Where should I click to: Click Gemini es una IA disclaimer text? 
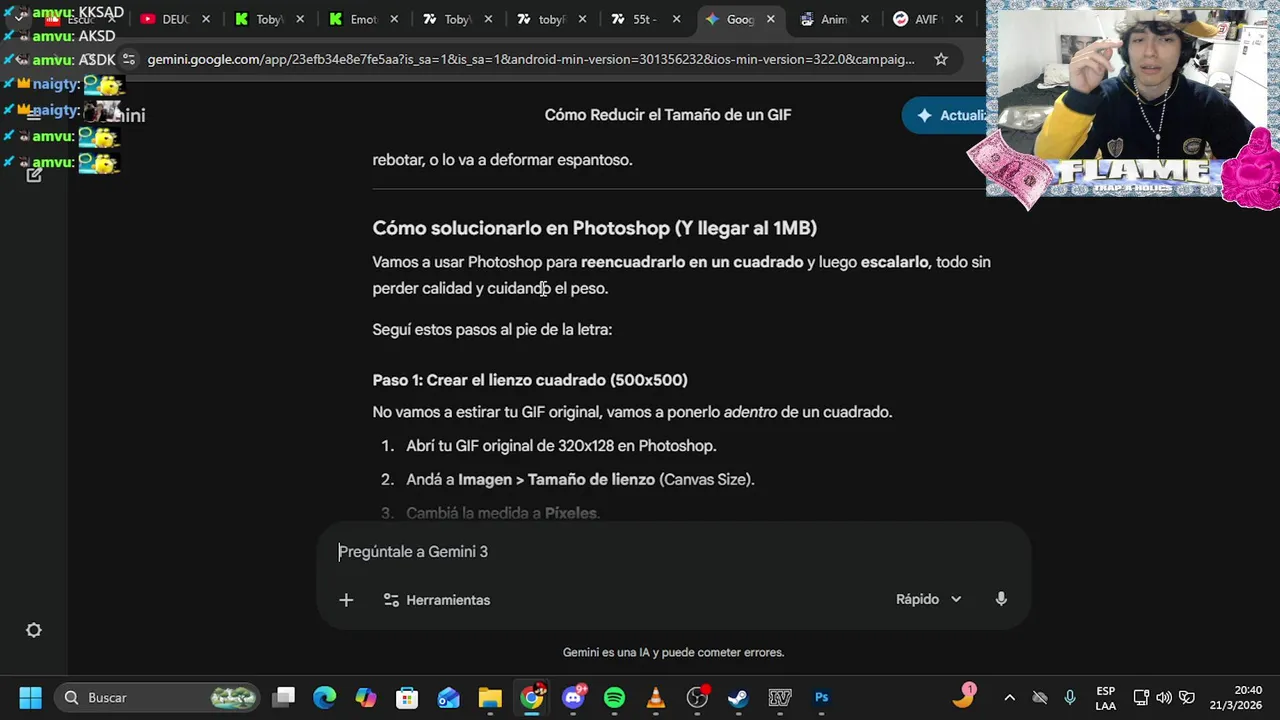(x=673, y=652)
